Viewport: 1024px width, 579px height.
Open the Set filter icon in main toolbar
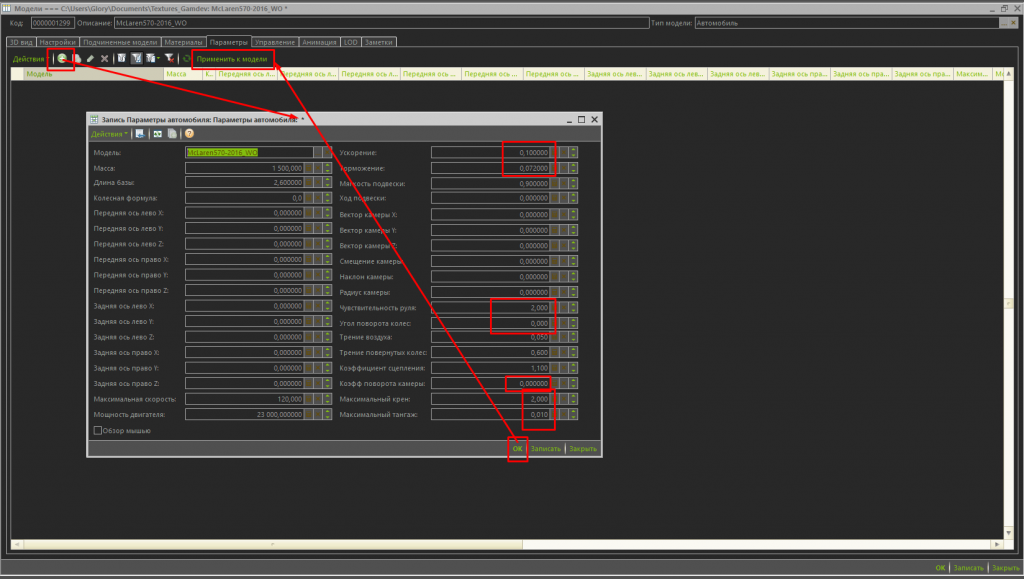pos(121,59)
